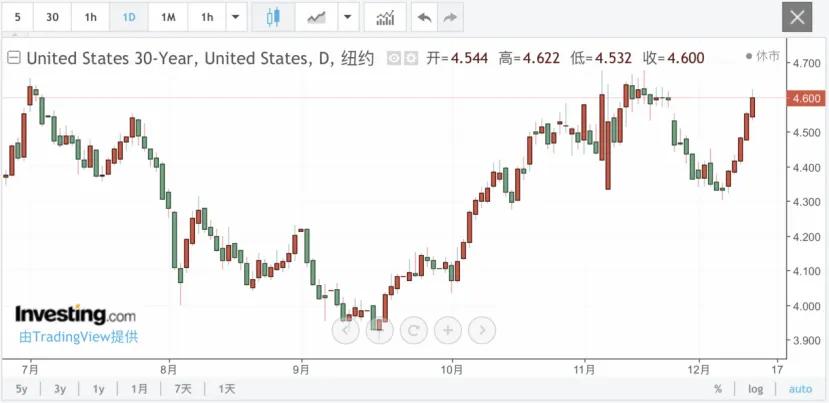Toggle auto scale
The image size is (829, 403).
(x=800, y=389)
